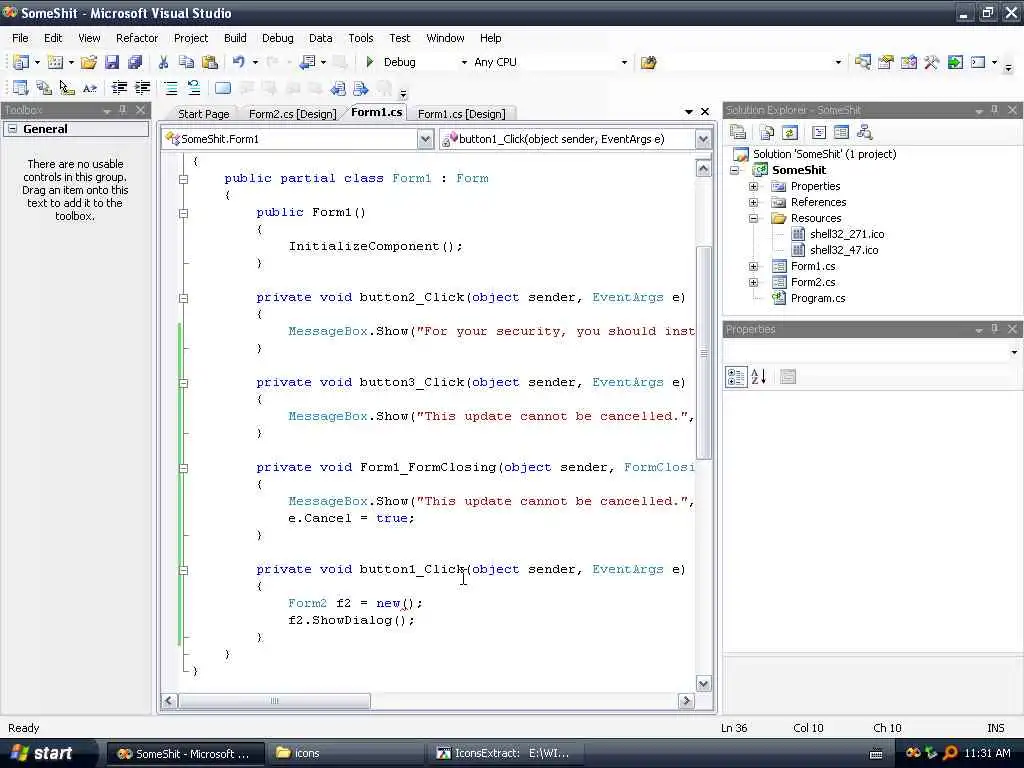1024x768 pixels.
Task: Expand the Properties node in Solution Explorer
Action: tap(754, 186)
